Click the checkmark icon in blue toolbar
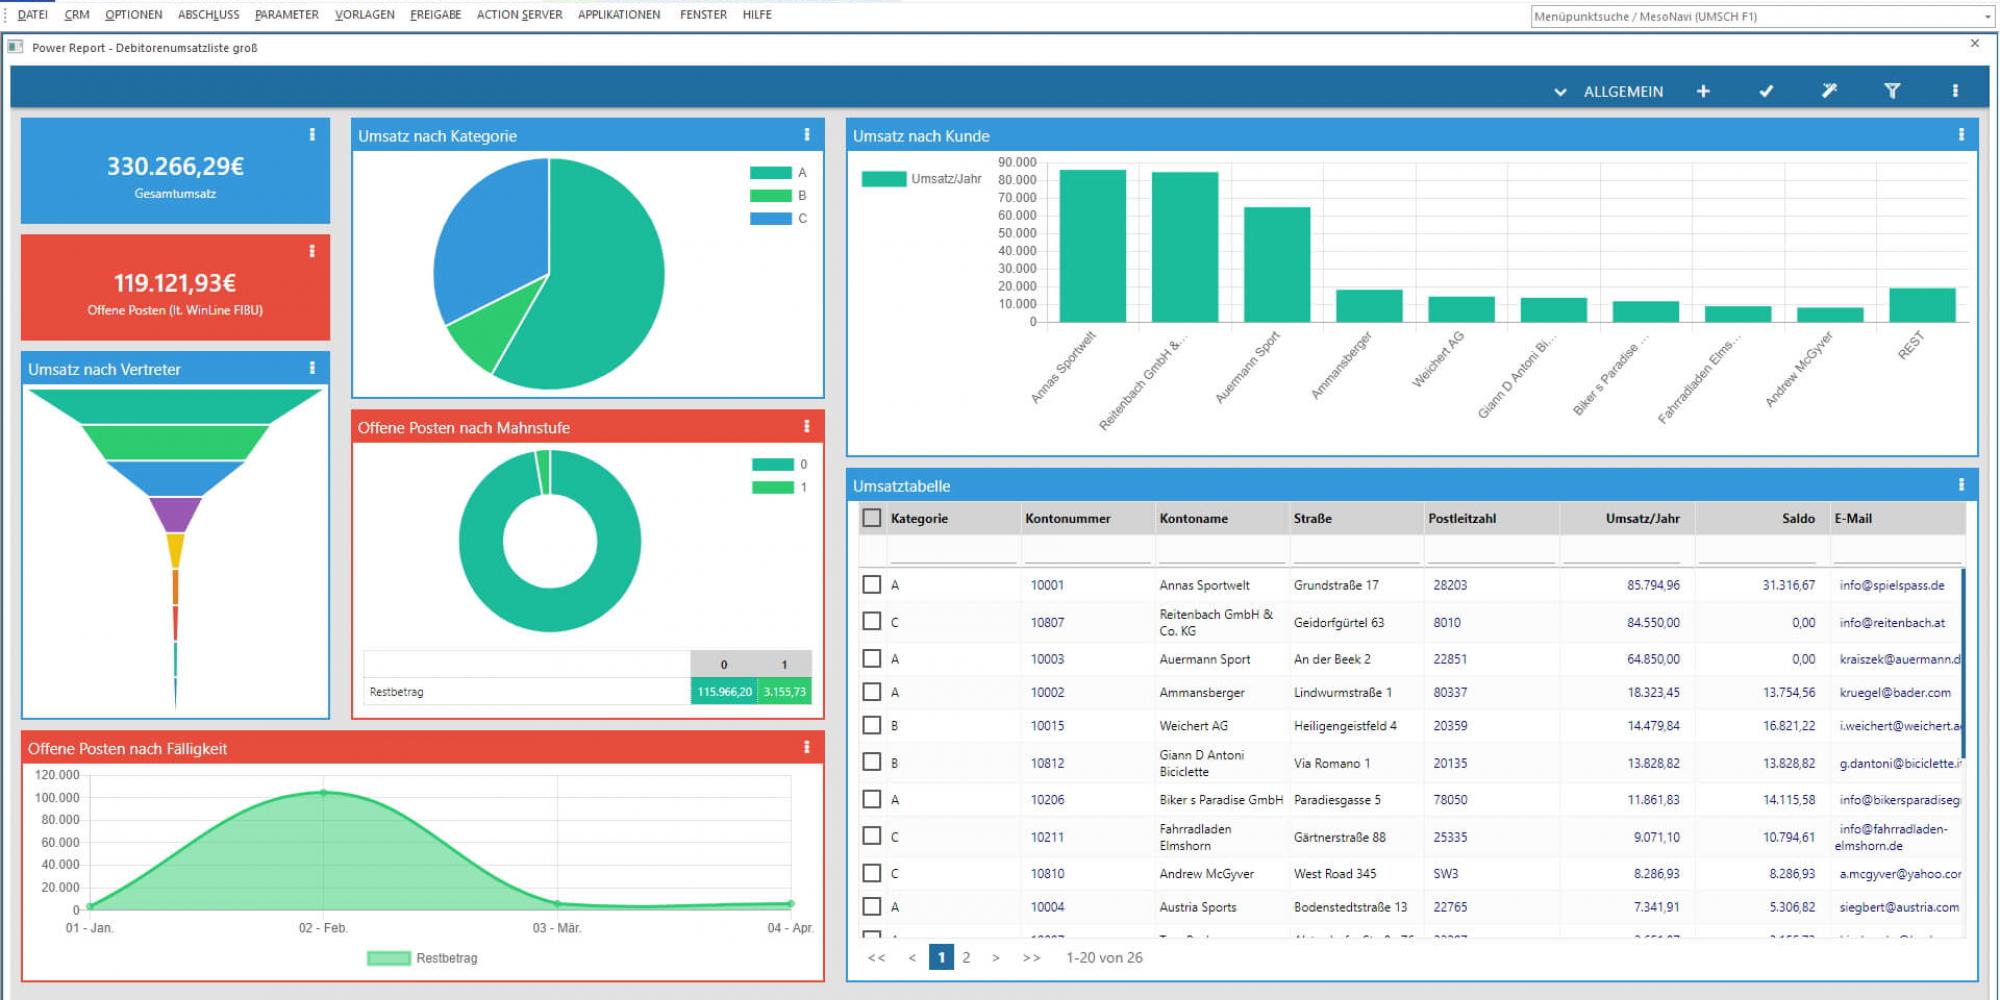2000x1000 pixels. point(1766,91)
